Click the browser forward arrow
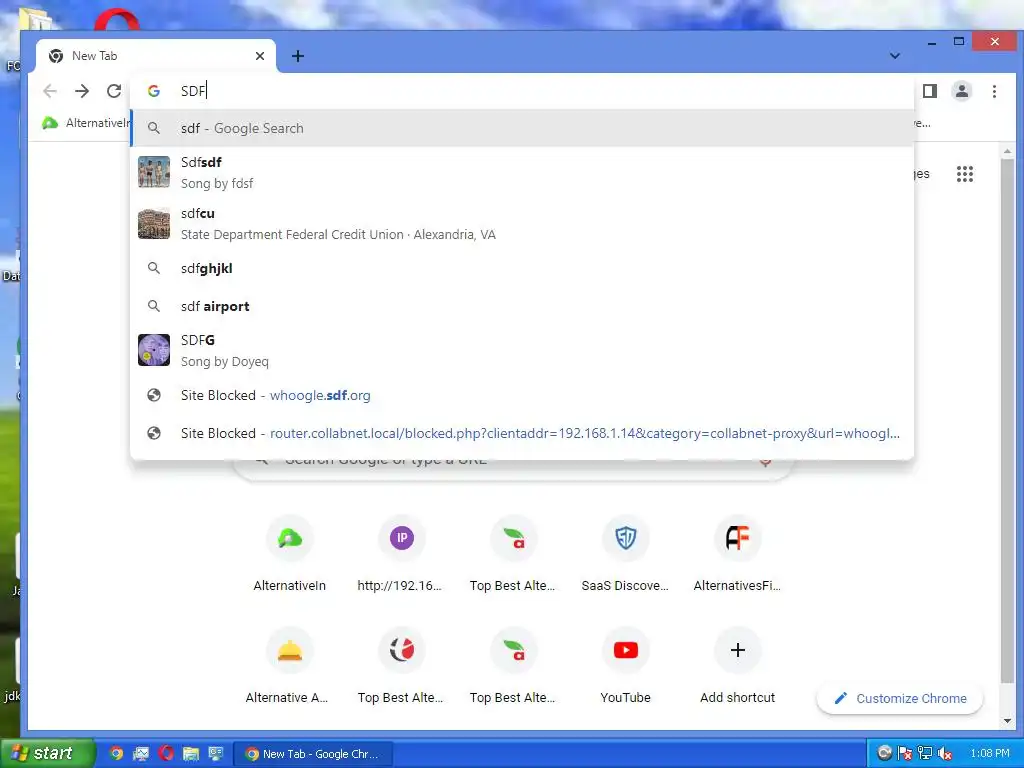Viewport: 1024px width, 768px height. point(82,91)
